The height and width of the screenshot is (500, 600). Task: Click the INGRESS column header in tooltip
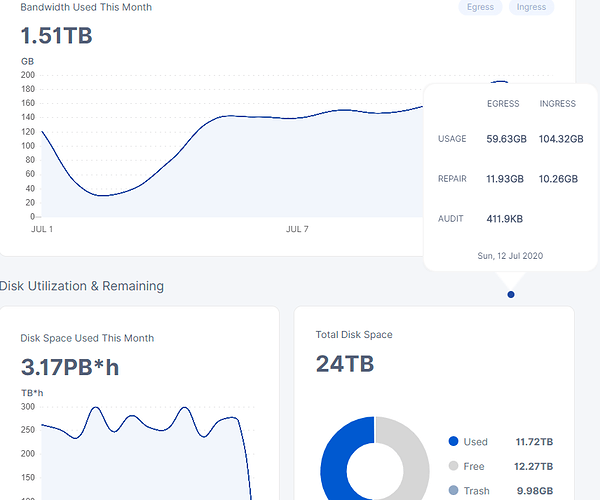558,104
